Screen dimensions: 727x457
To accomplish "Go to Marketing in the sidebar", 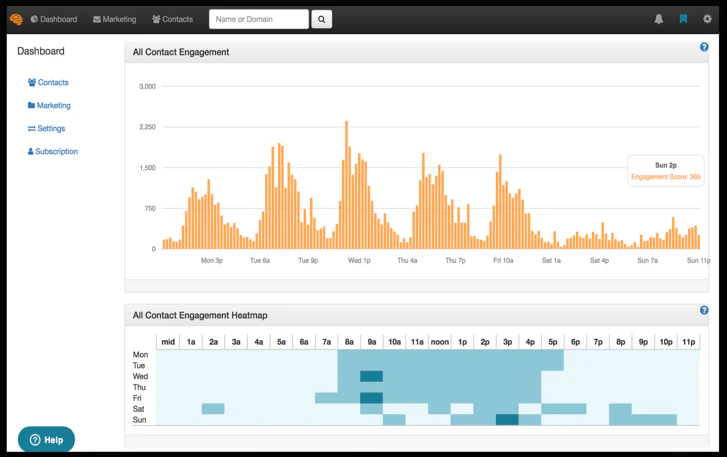I will coord(49,106).
